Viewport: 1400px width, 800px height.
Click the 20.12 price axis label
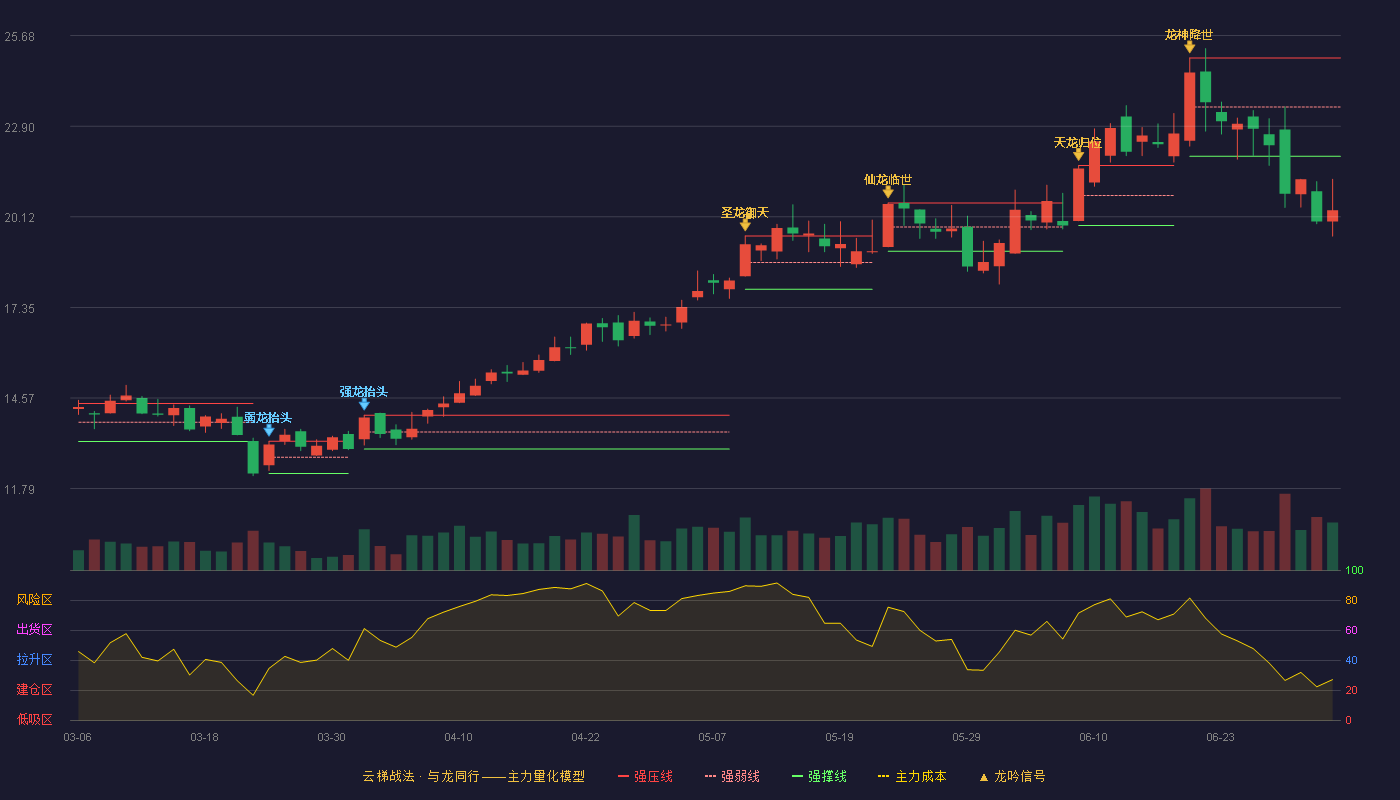click(x=20, y=218)
